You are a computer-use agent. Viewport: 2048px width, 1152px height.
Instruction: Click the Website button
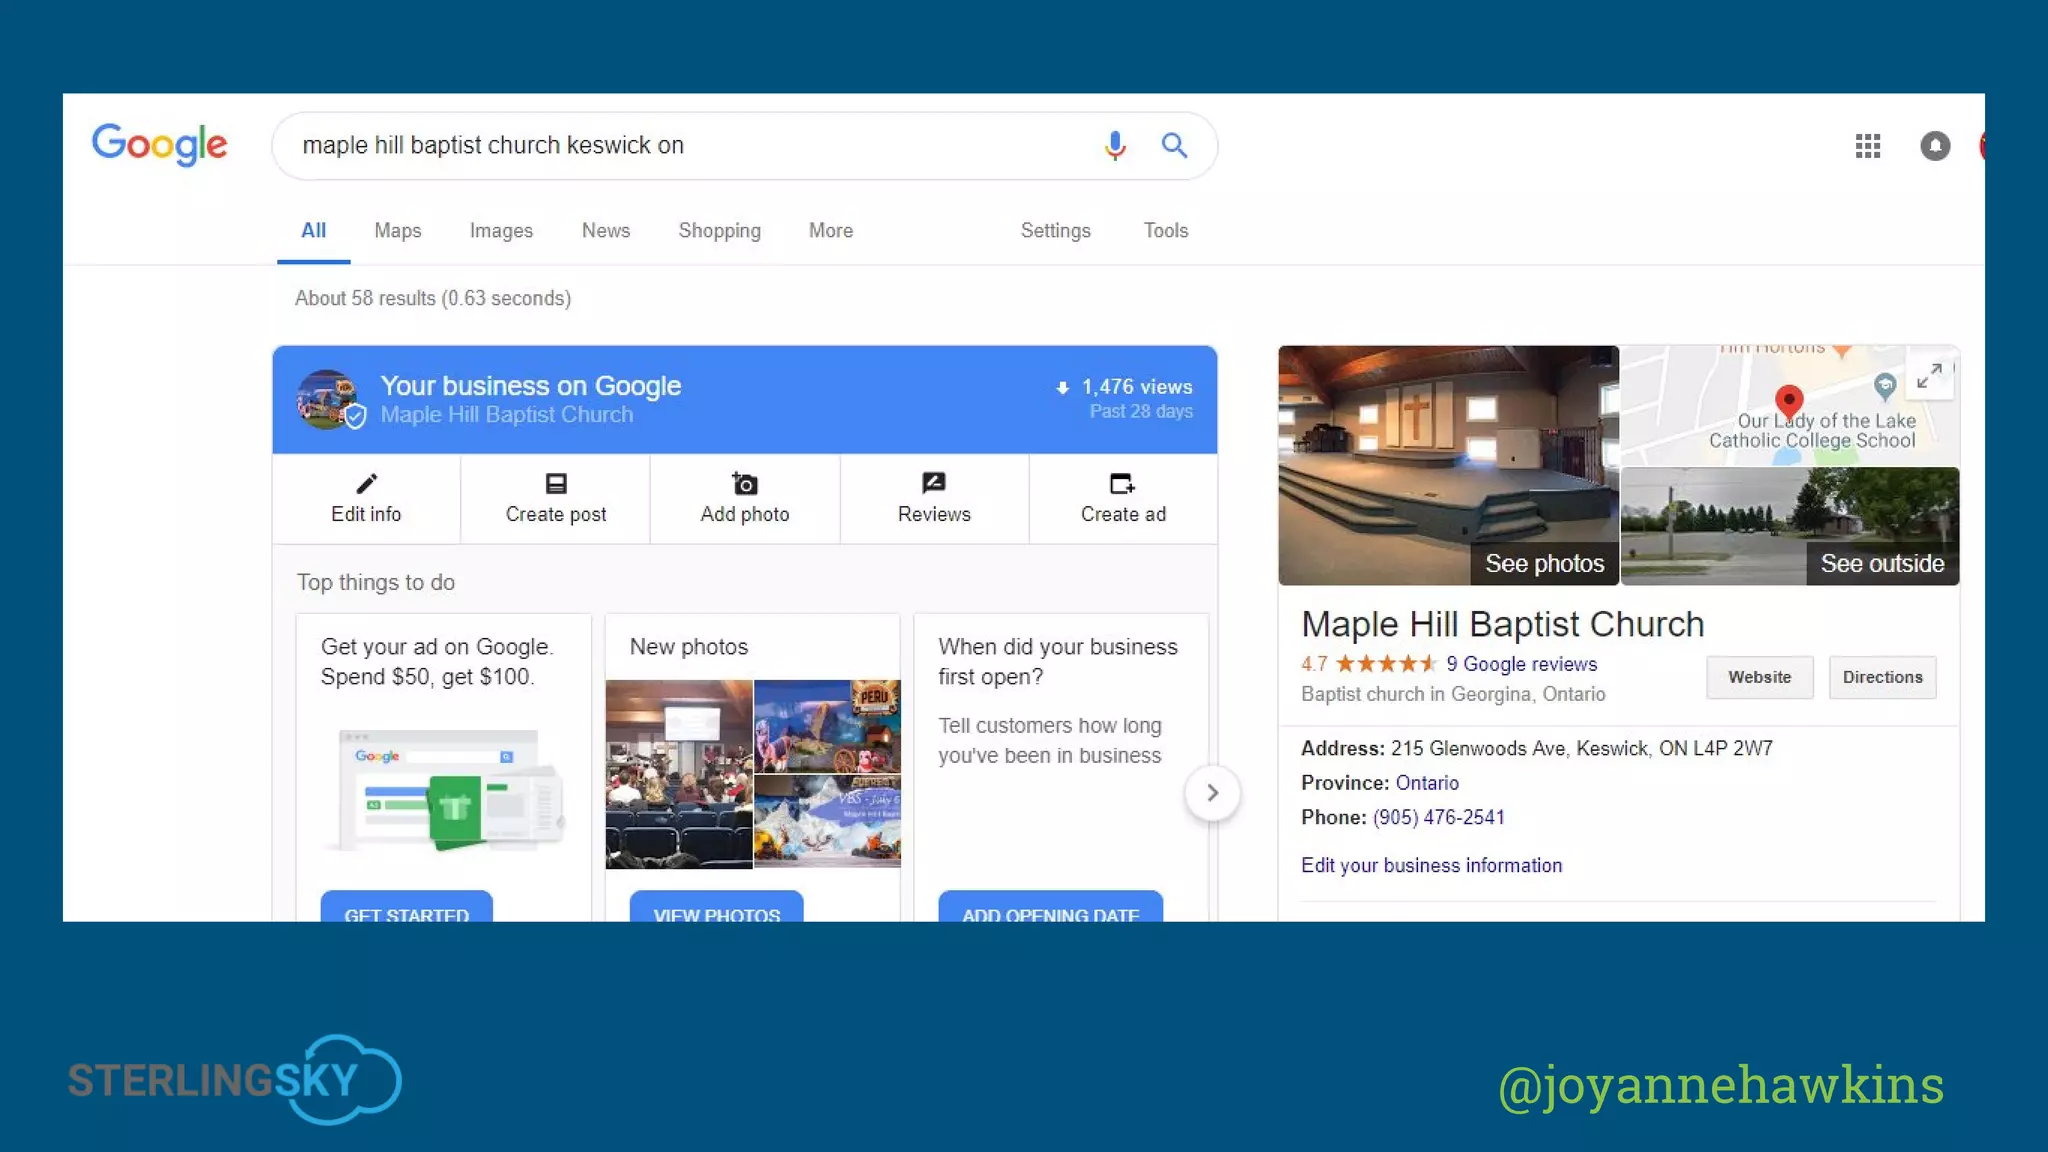[x=1759, y=677]
